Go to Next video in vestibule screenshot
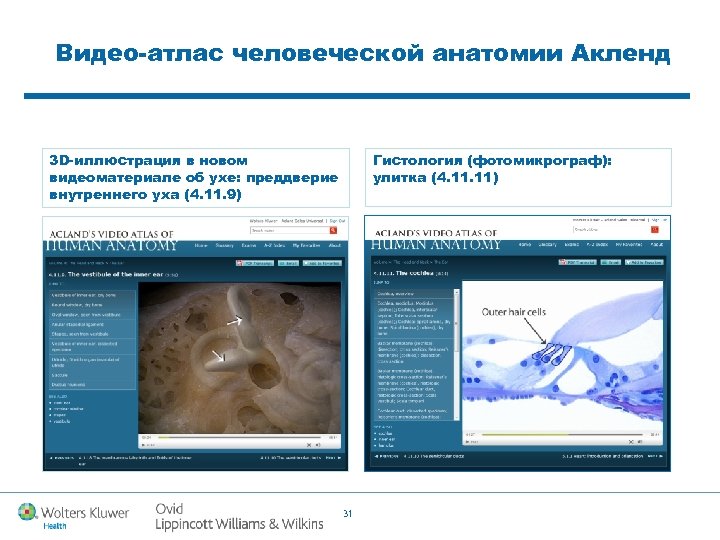The height and width of the screenshot is (540, 720). pos(333,458)
